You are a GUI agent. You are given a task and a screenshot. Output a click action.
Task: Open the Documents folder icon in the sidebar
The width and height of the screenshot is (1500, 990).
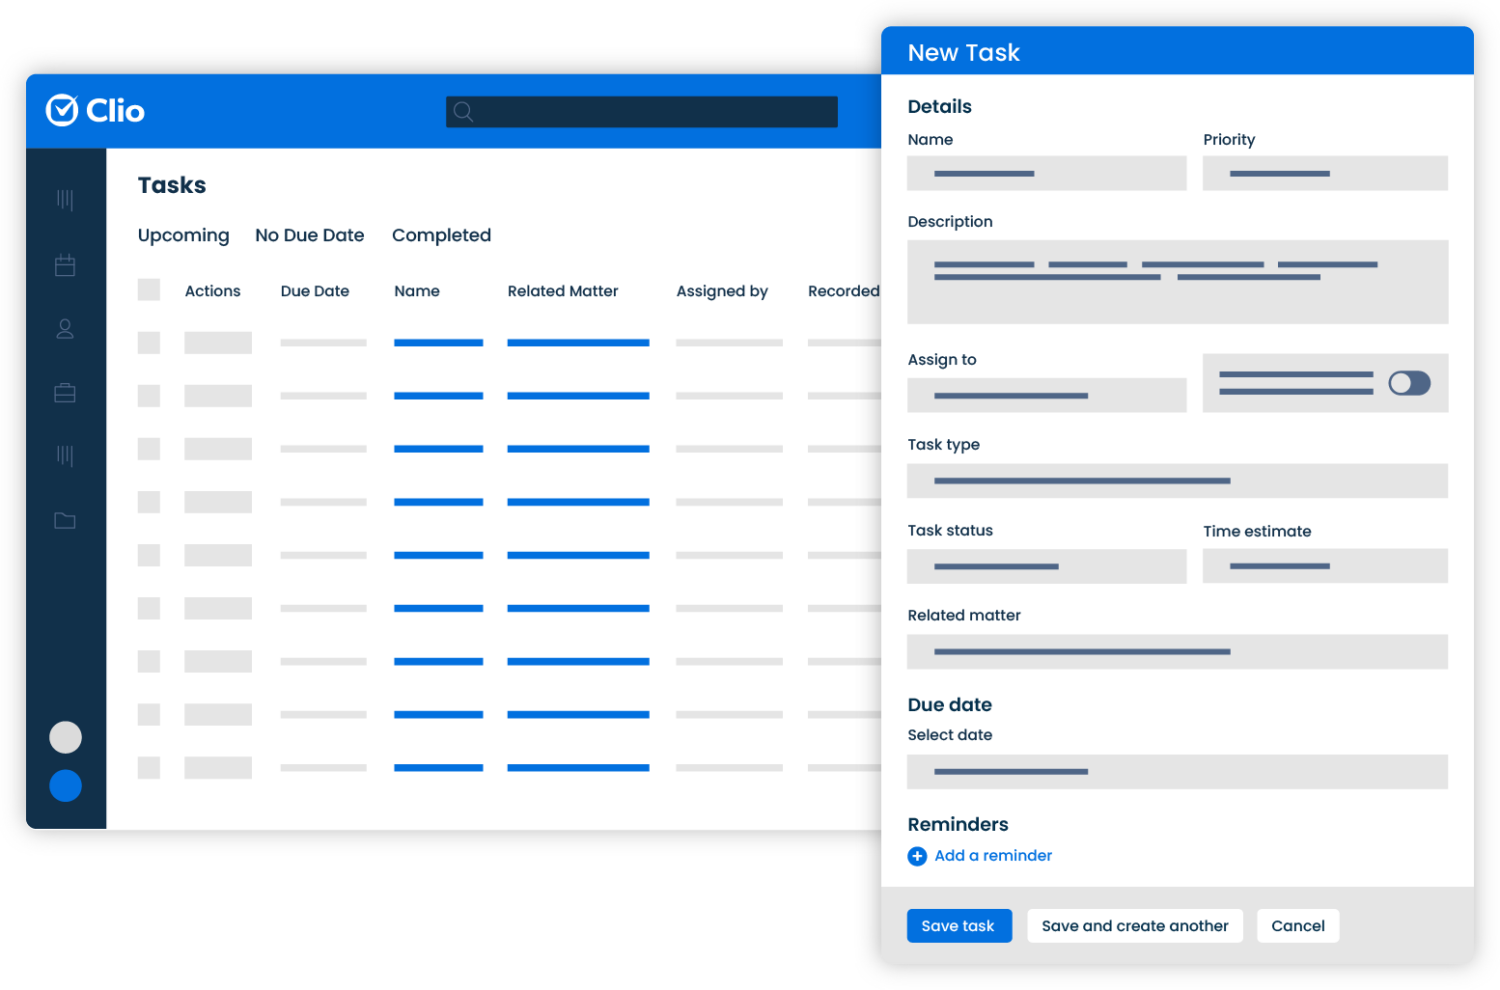click(65, 520)
